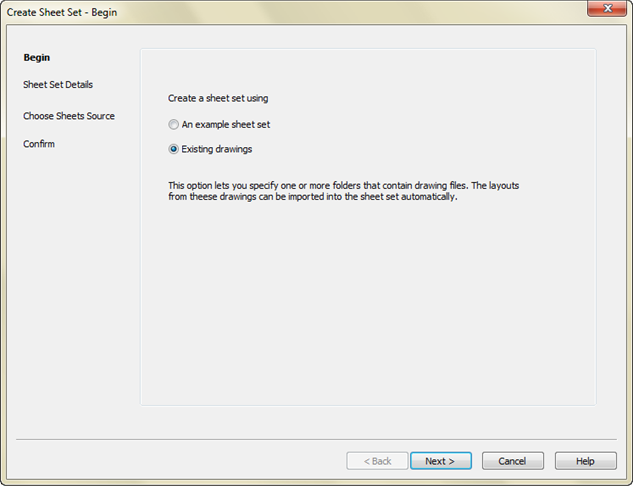Click the 'Next >' button
Screen dimensions: 633x486
coord(440,461)
